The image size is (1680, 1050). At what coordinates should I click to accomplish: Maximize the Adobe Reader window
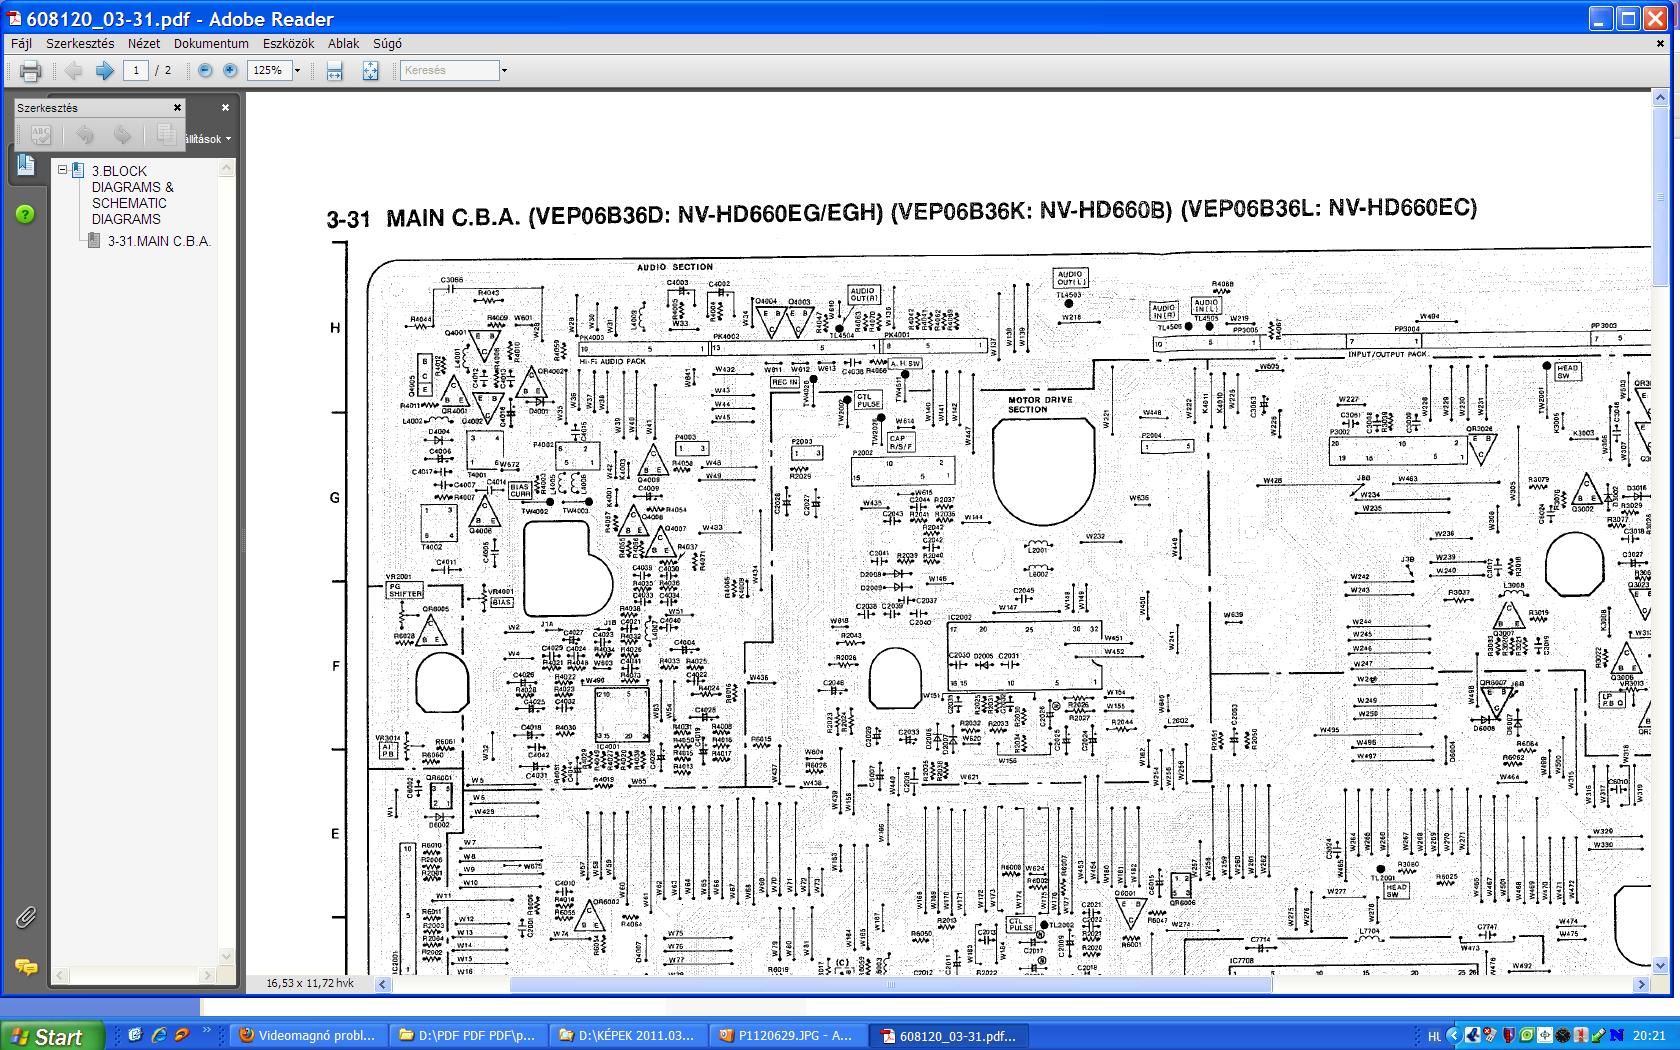coord(1628,18)
